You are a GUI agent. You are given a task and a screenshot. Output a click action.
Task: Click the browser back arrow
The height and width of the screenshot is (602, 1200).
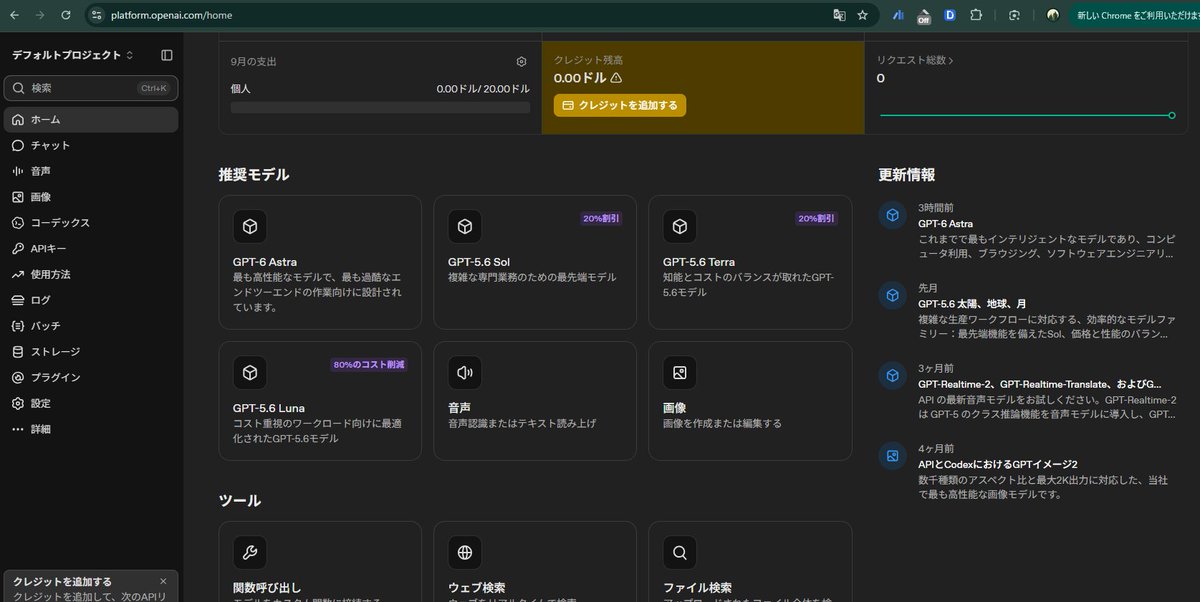tap(15, 15)
